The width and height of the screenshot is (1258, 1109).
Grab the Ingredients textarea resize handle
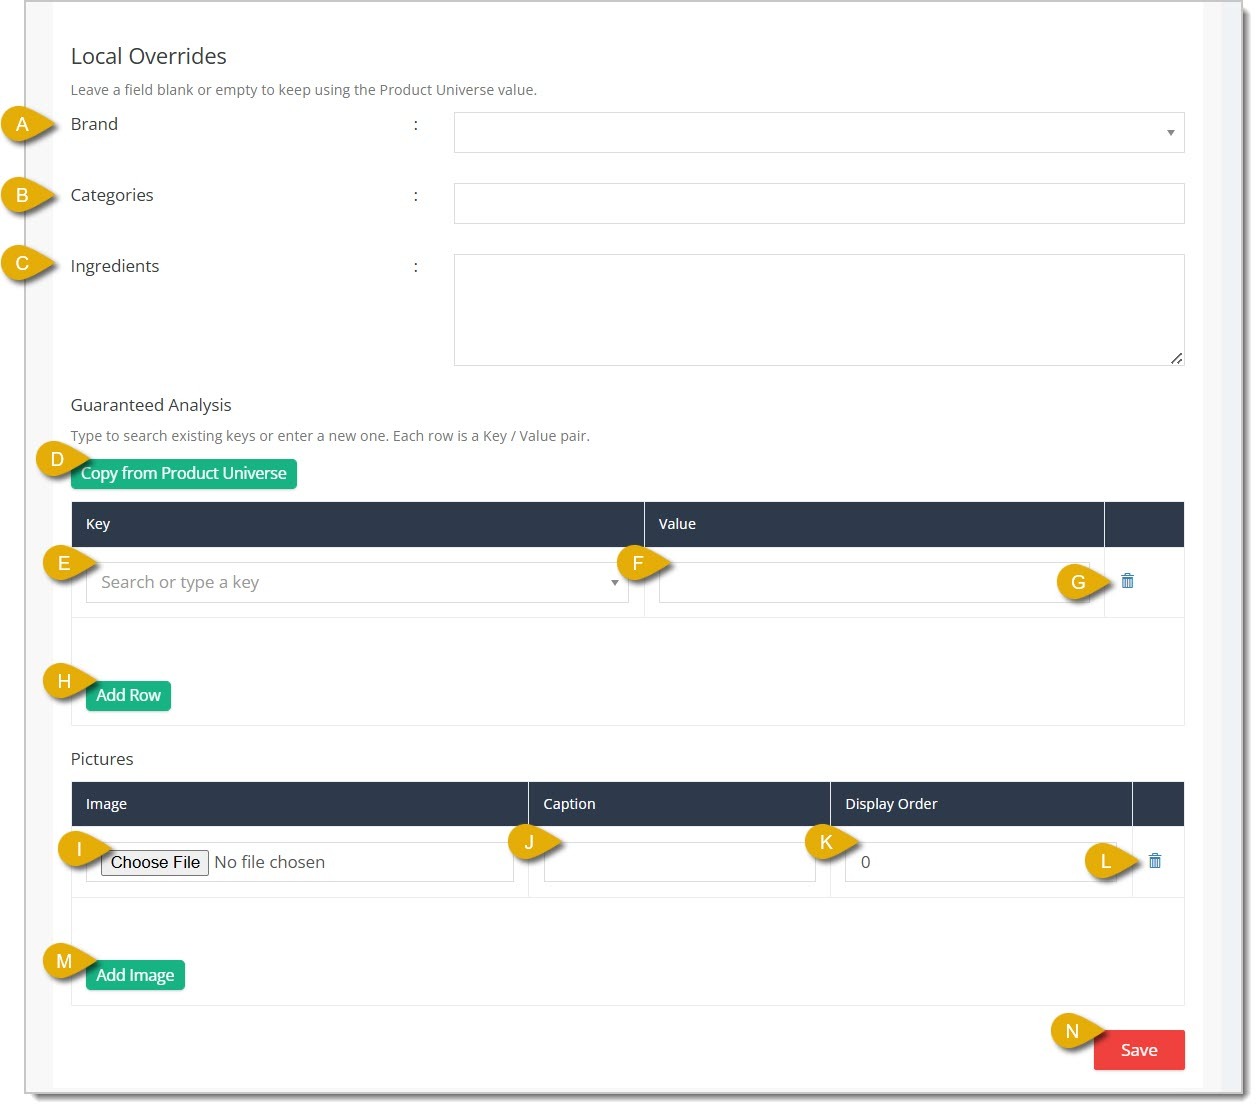1176,358
